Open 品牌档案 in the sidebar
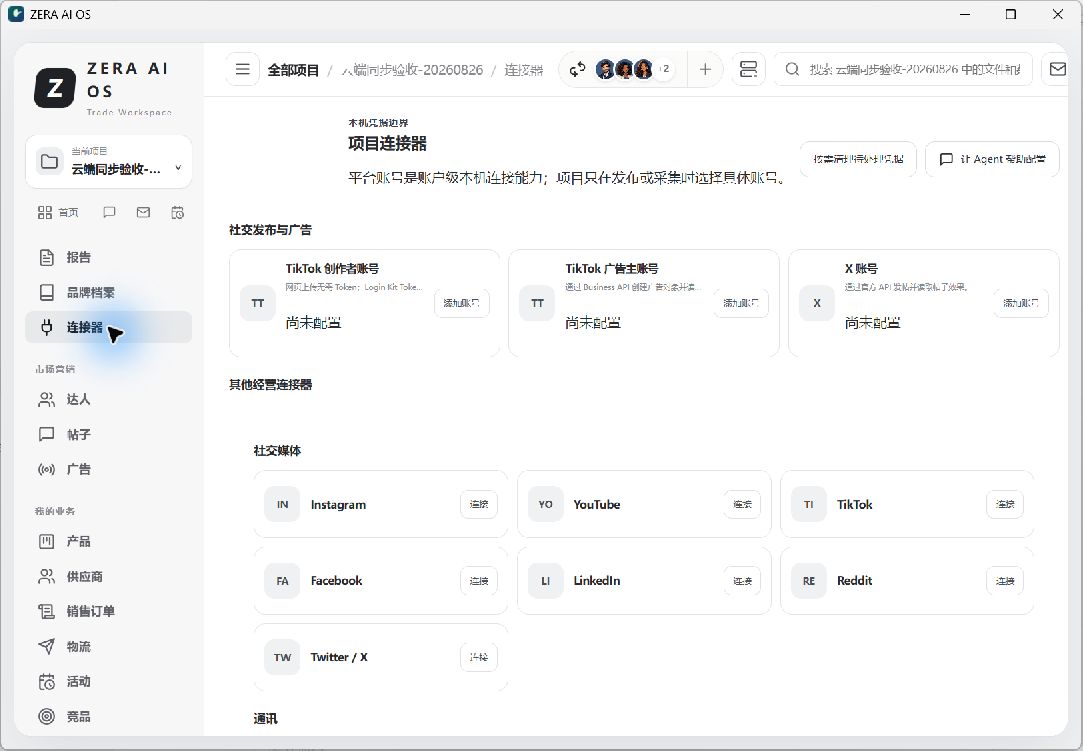 click(x=108, y=292)
